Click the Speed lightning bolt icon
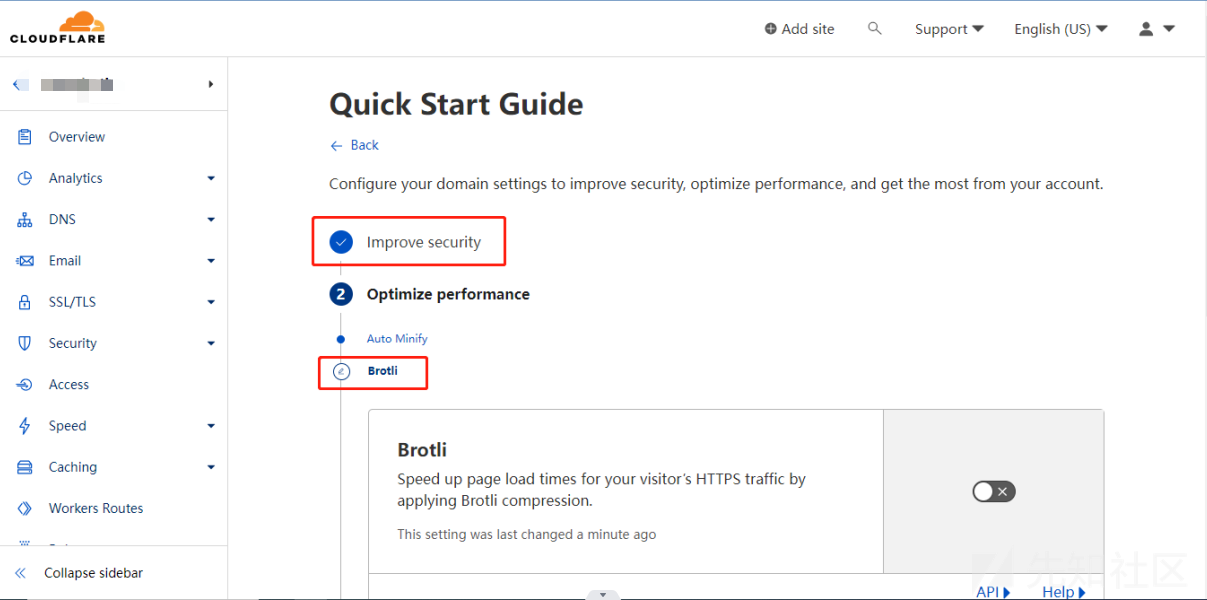Image resolution: width=1207 pixels, height=600 pixels. (x=25, y=426)
